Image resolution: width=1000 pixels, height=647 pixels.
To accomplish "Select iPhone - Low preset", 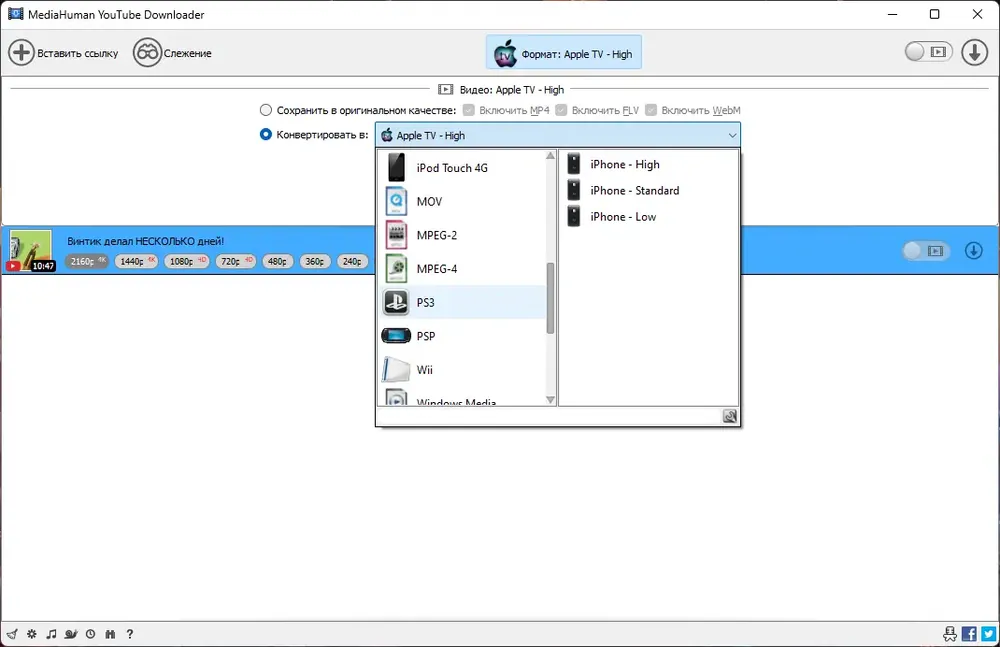I will (649, 217).
